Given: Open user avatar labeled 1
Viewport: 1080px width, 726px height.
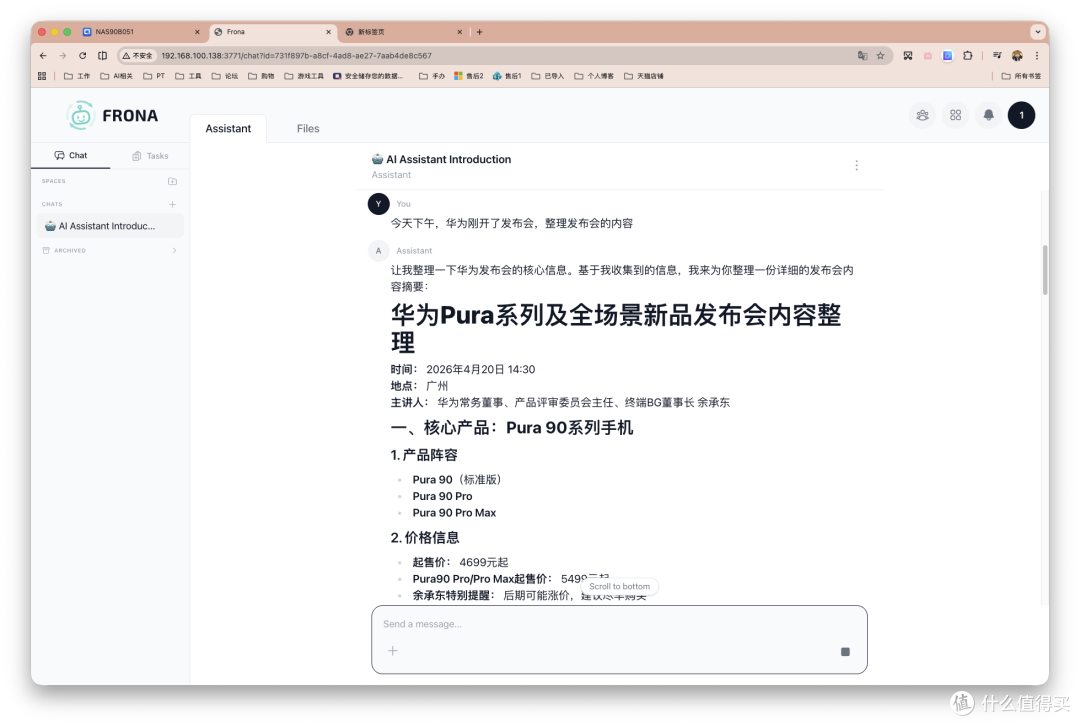Looking at the screenshot, I should pyautogui.click(x=1021, y=115).
